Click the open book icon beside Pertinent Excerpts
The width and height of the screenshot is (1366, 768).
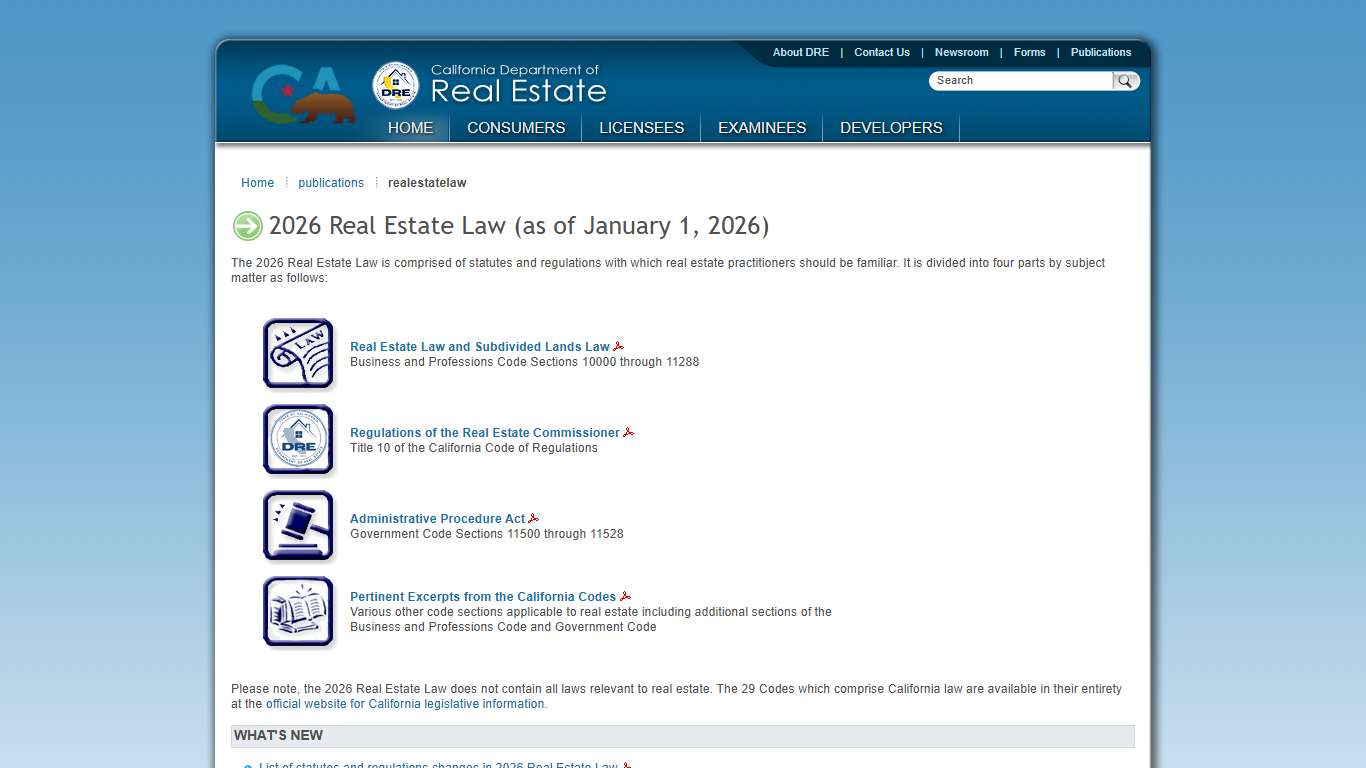[x=298, y=611]
